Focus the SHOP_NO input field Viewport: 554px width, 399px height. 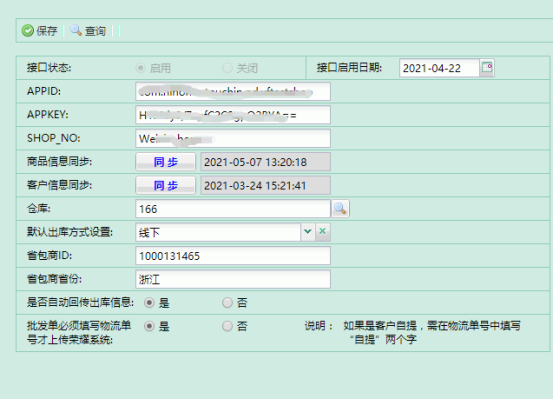click(233, 138)
